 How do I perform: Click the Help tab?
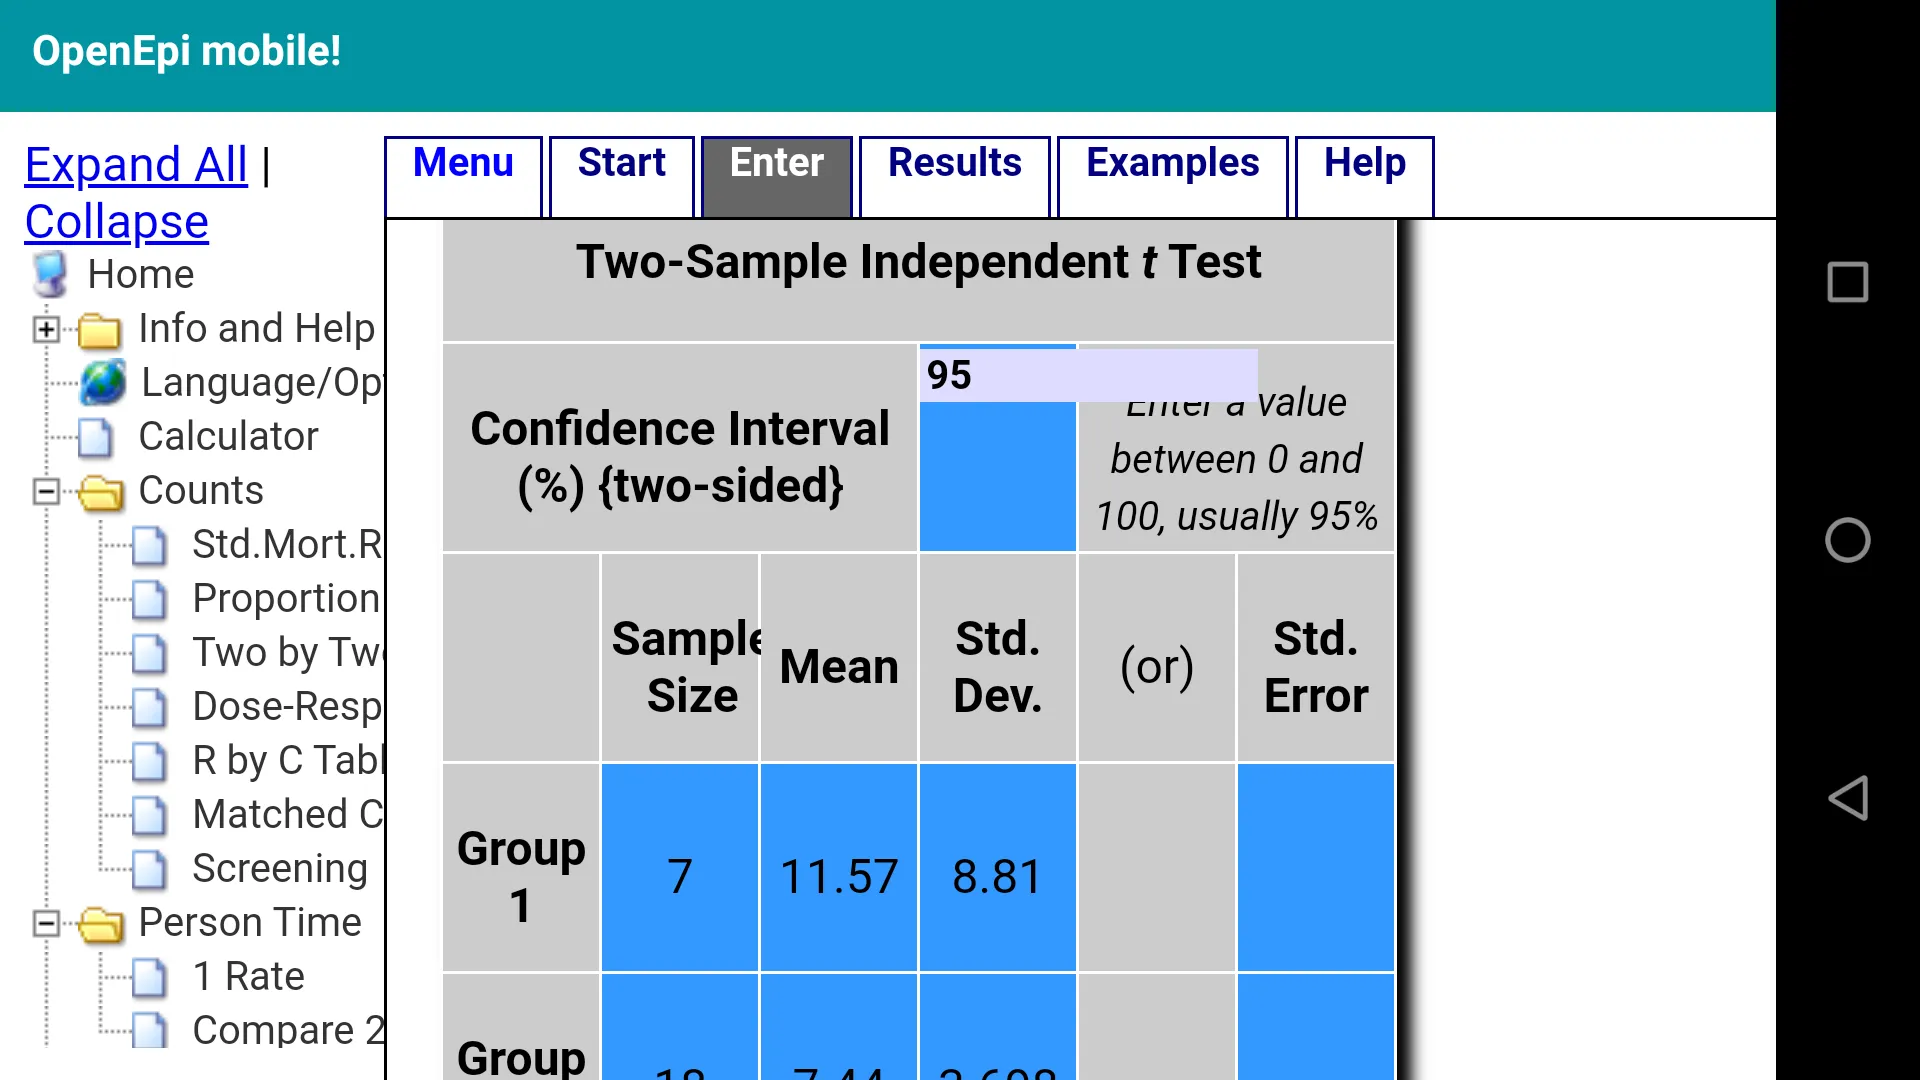pyautogui.click(x=1364, y=162)
